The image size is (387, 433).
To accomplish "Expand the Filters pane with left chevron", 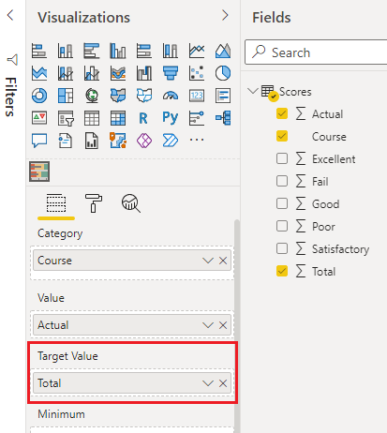I will click(10, 15).
